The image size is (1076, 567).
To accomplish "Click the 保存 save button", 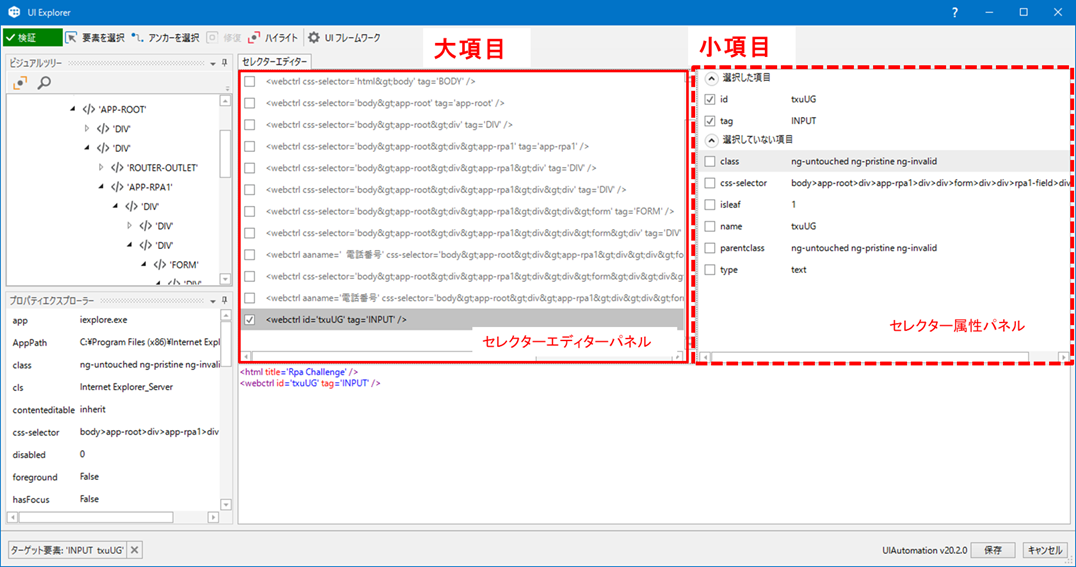I will [x=993, y=550].
